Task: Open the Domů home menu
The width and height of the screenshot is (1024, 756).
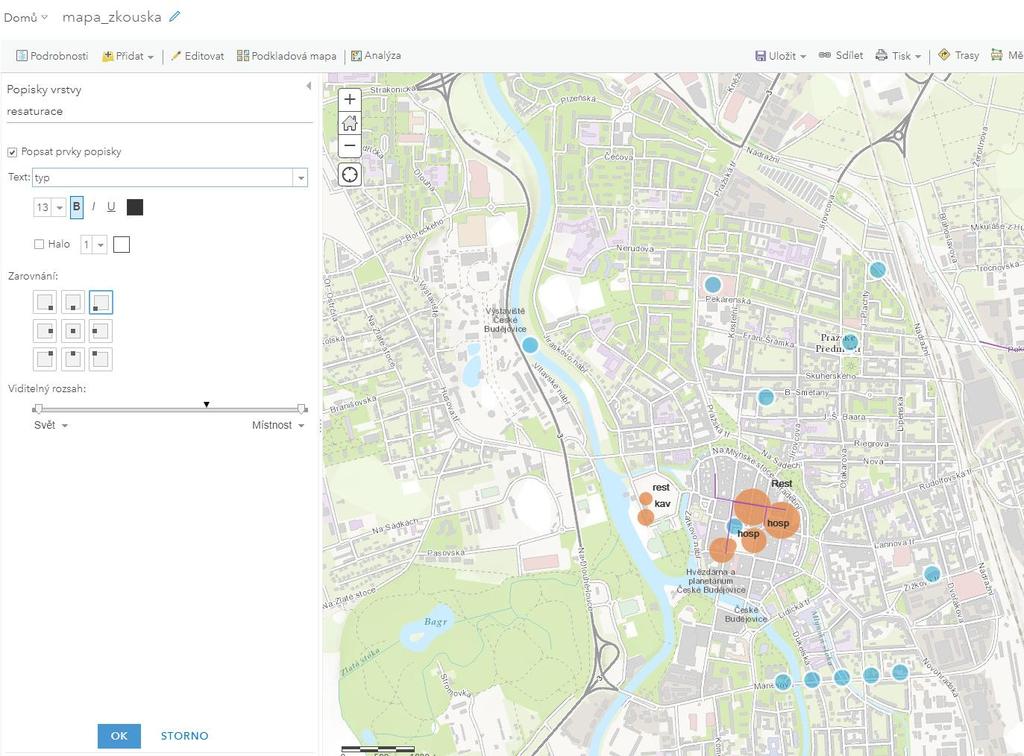Action: click(x=25, y=18)
